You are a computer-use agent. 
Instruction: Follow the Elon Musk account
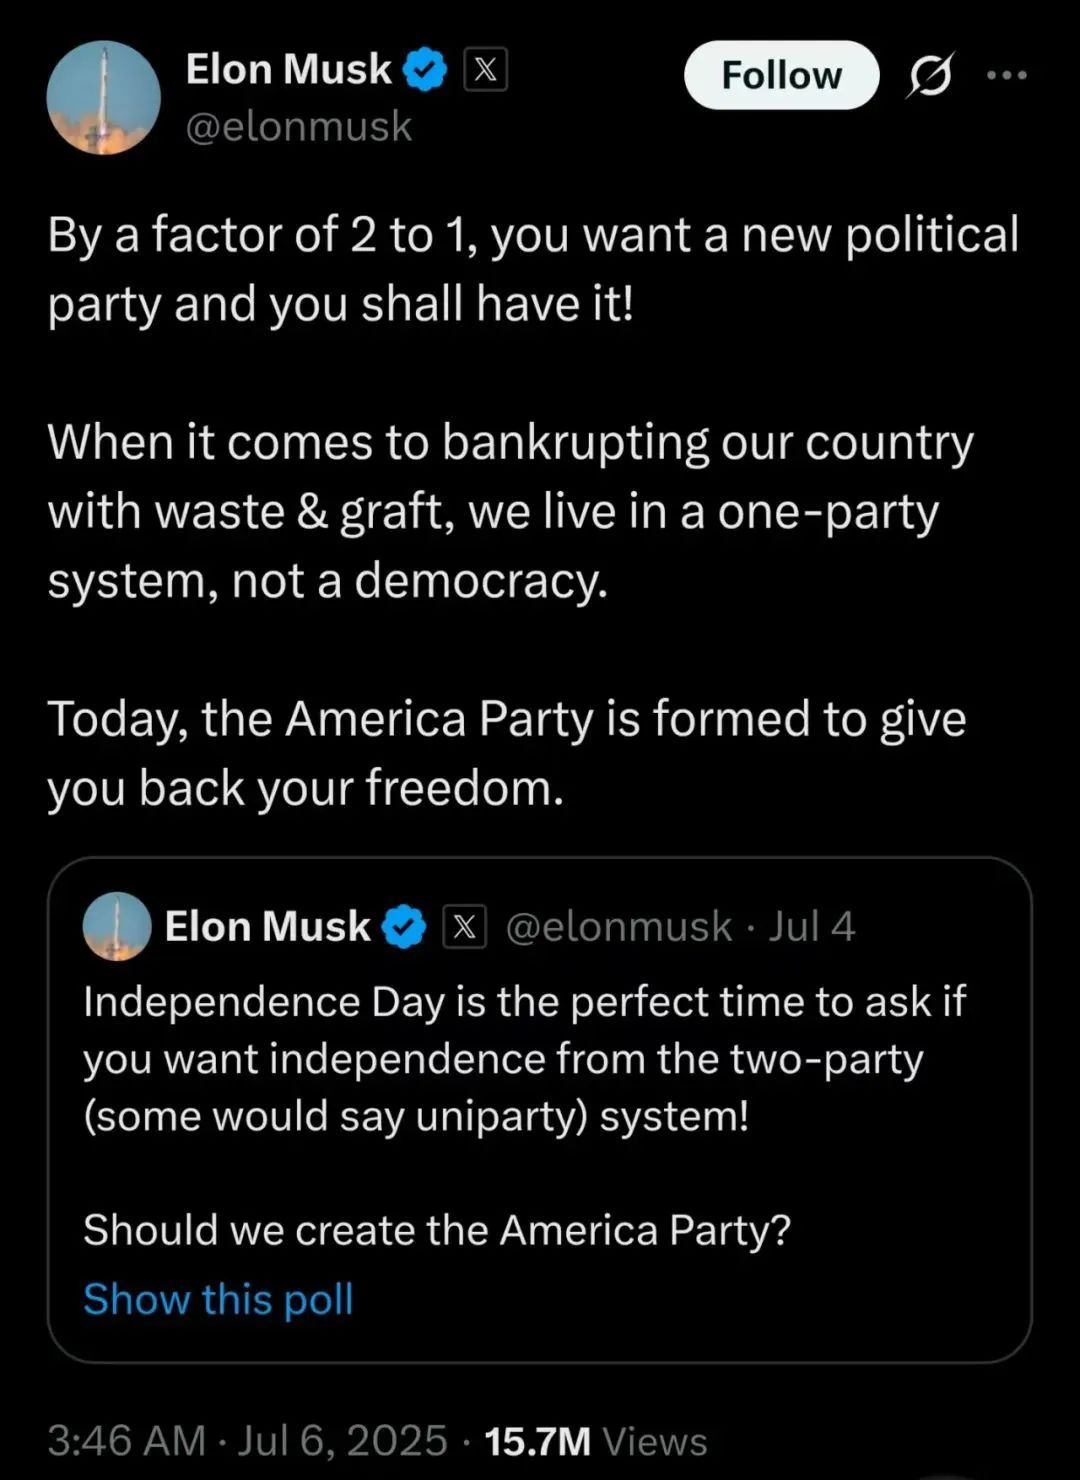(x=781, y=75)
